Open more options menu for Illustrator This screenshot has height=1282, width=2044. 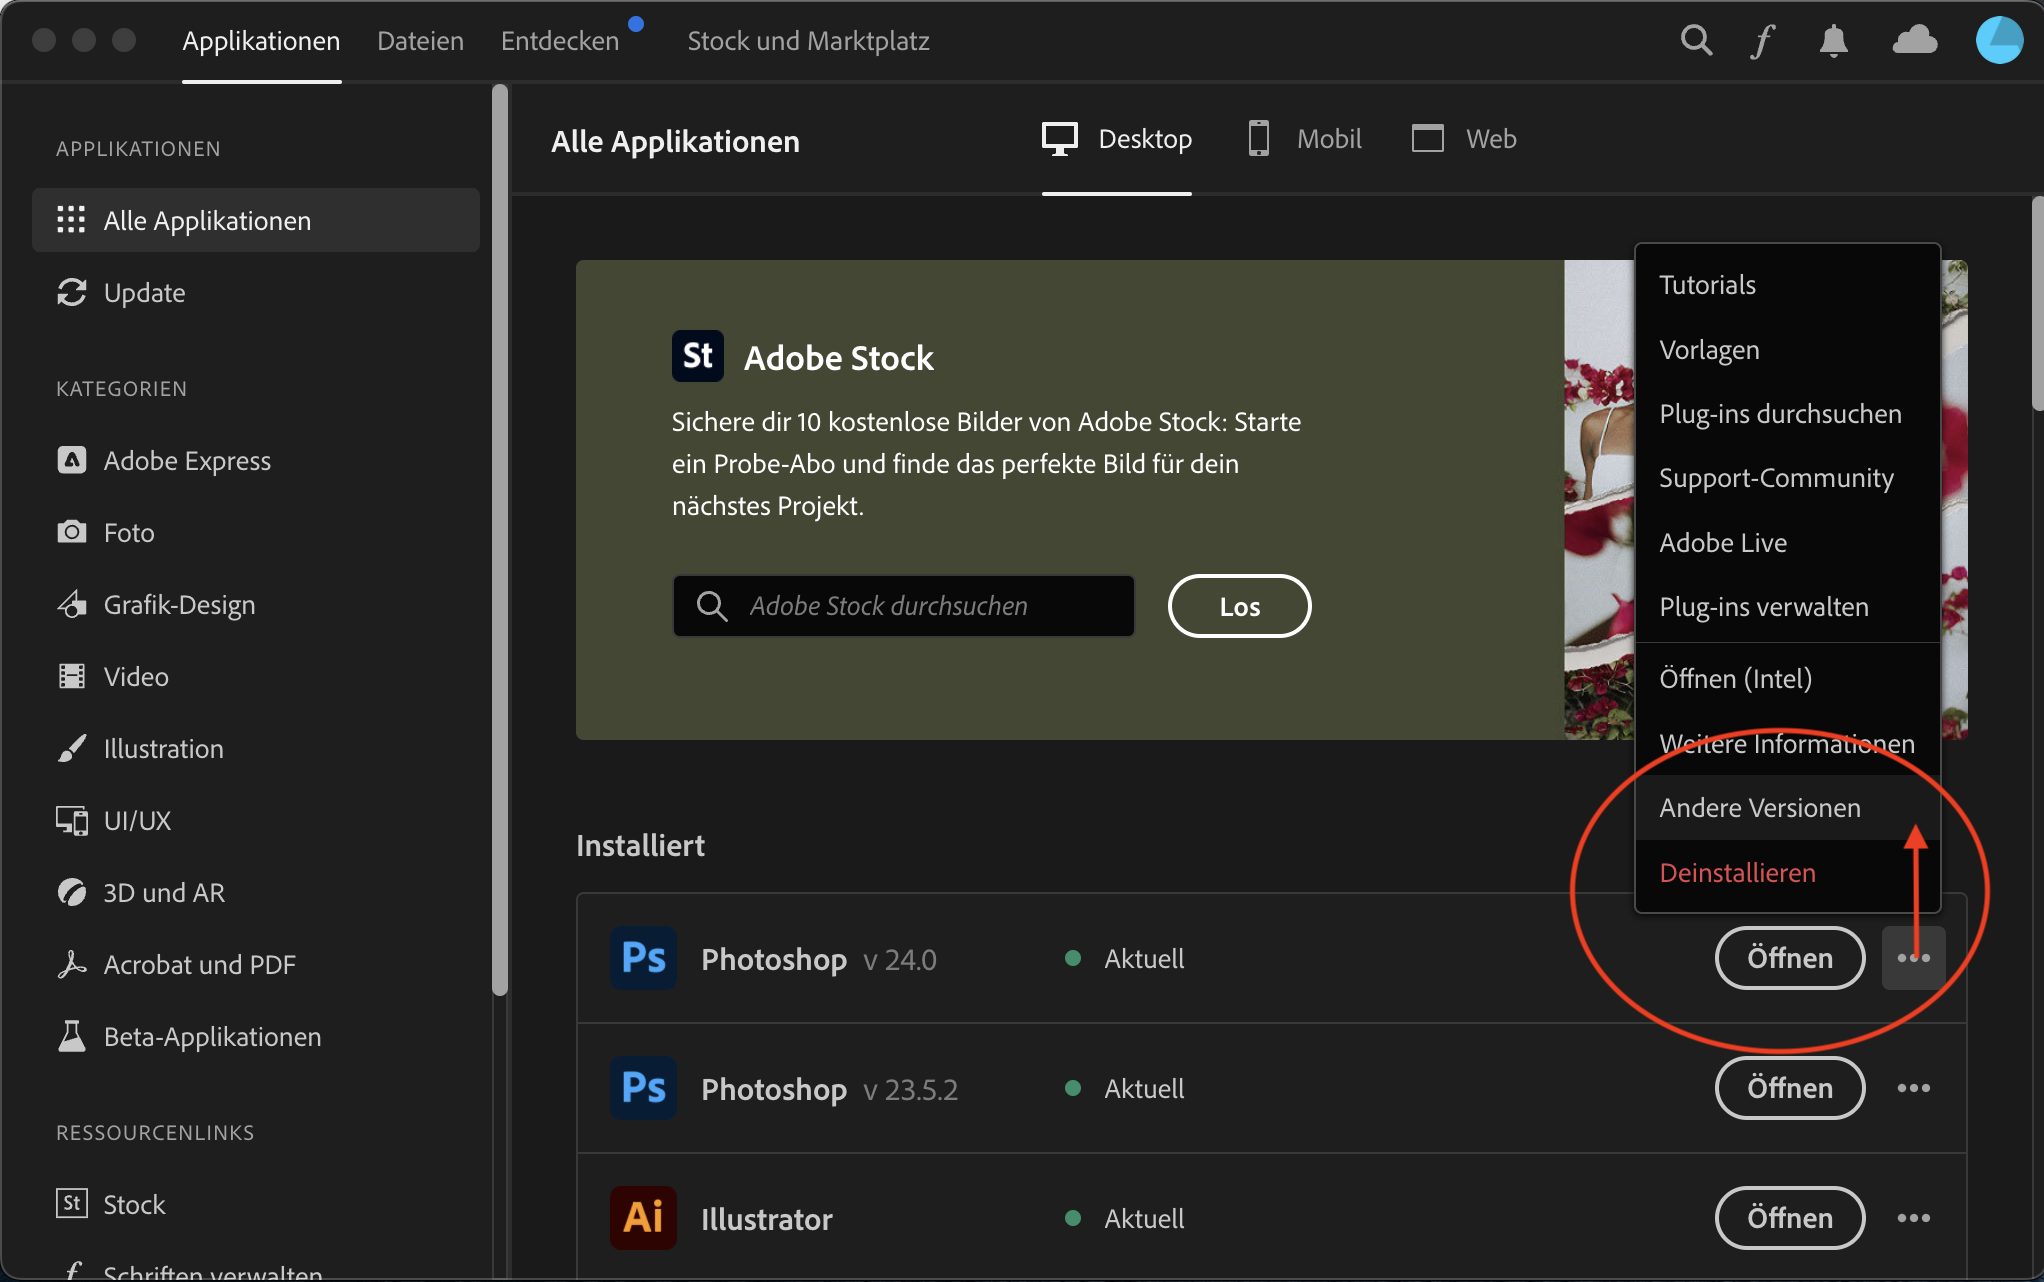[x=1913, y=1218]
